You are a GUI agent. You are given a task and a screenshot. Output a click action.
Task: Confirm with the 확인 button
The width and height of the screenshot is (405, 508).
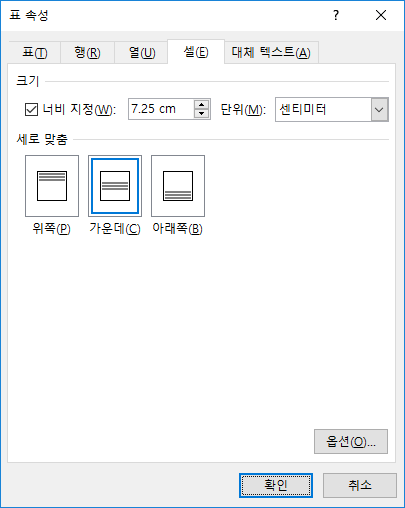[x=276, y=485]
